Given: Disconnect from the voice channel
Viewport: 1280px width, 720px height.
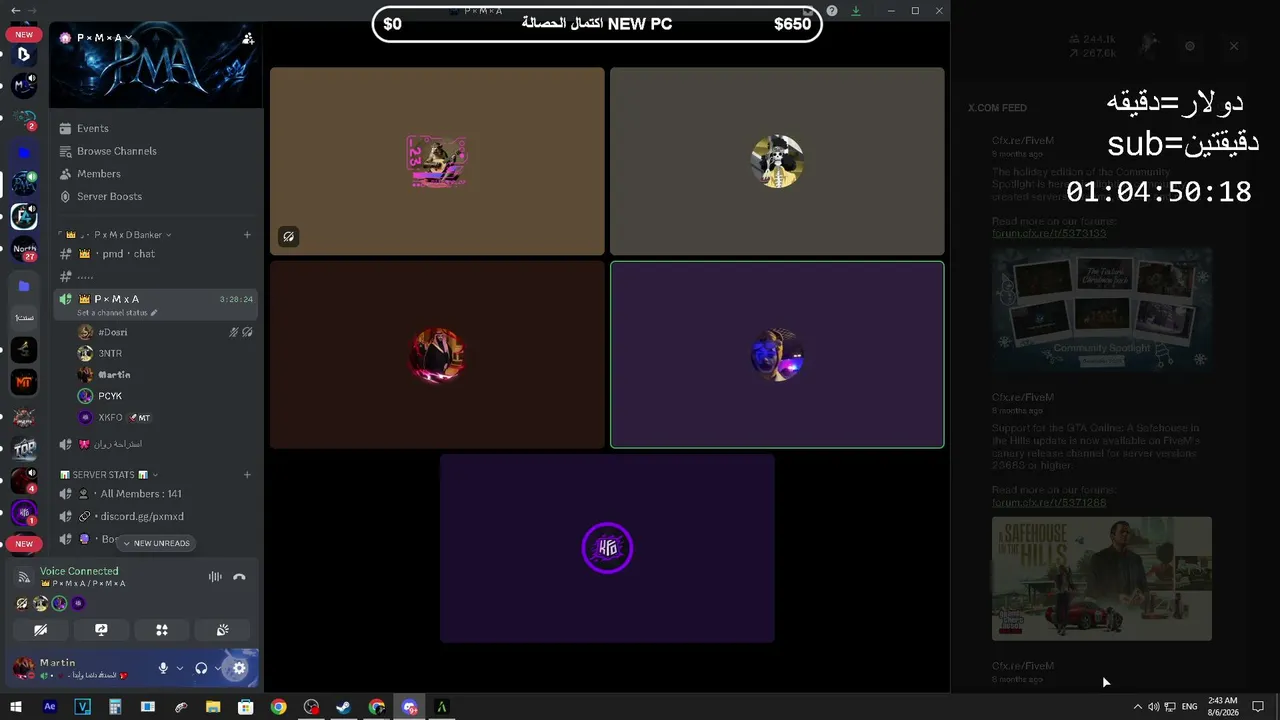Looking at the screenshot, I should 239,577.
